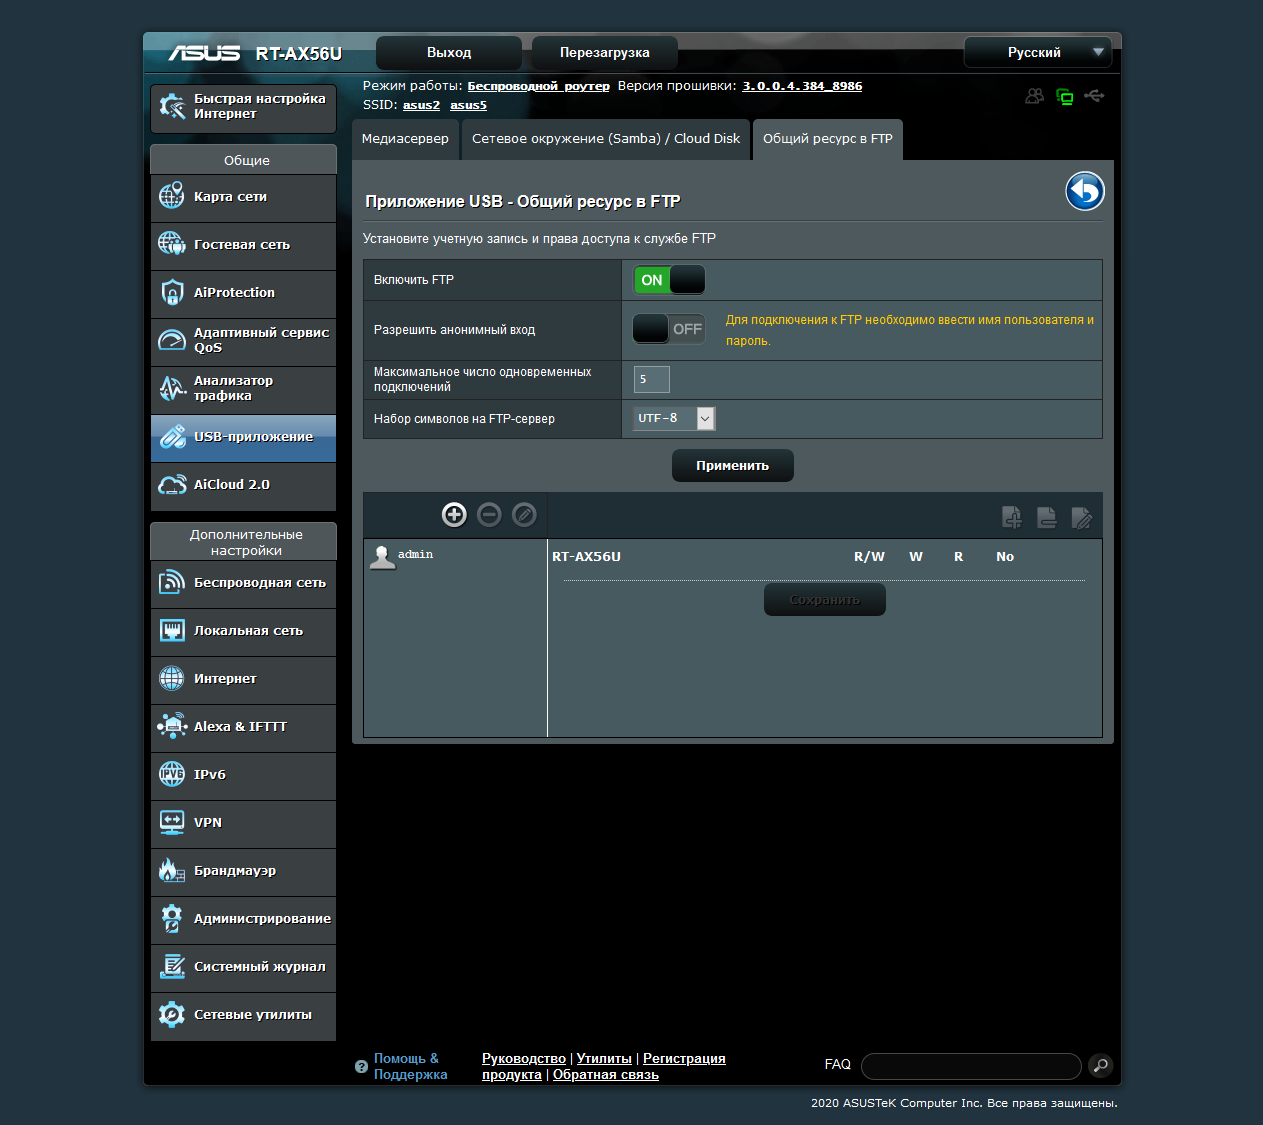Click the FAQ search magnifier icon
1263x1125 pixels.
(x=1100, y=1065)
